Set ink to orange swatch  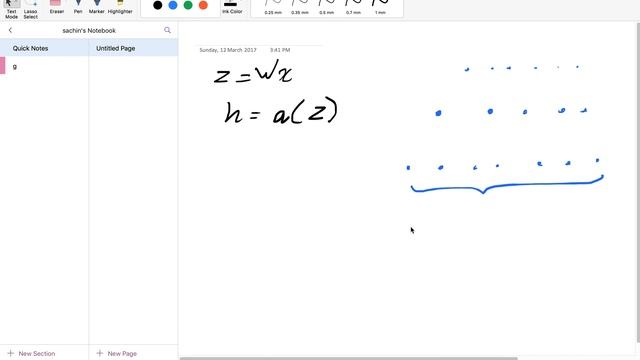[x=203, y=5]
